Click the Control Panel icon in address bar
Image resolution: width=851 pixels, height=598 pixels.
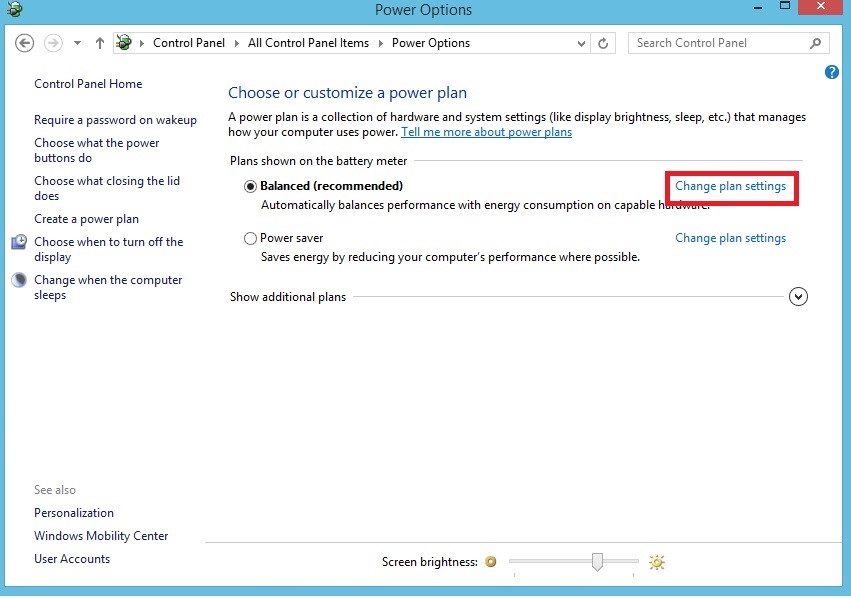(125, 43)
